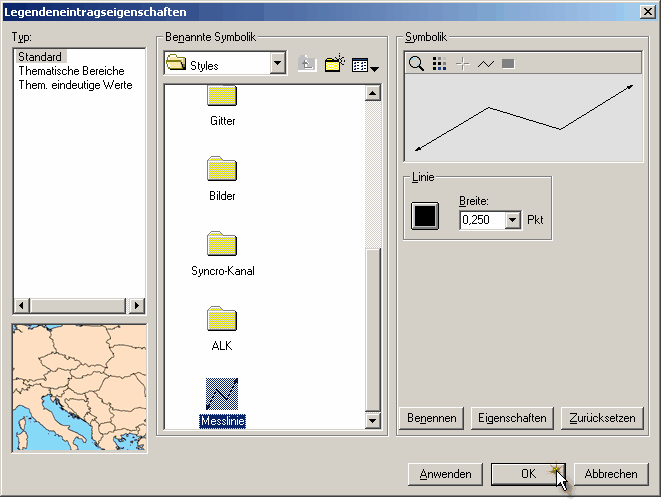The width and height of the screenshot is (661, 503).
Task: Click the magnifier zoom icon in Symbolik
Action: coord(416,64)
